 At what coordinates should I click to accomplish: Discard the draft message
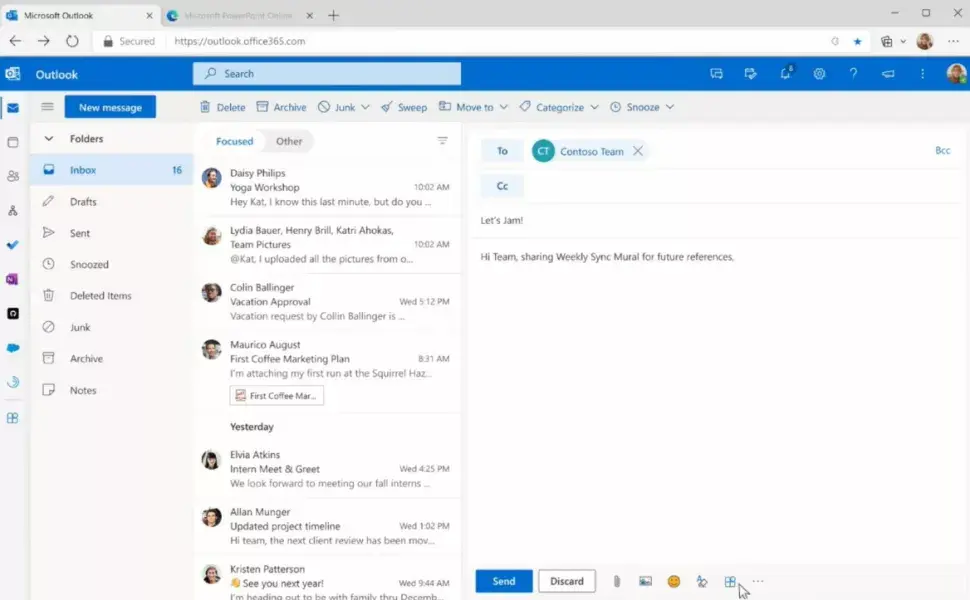(x=567, y=581)
